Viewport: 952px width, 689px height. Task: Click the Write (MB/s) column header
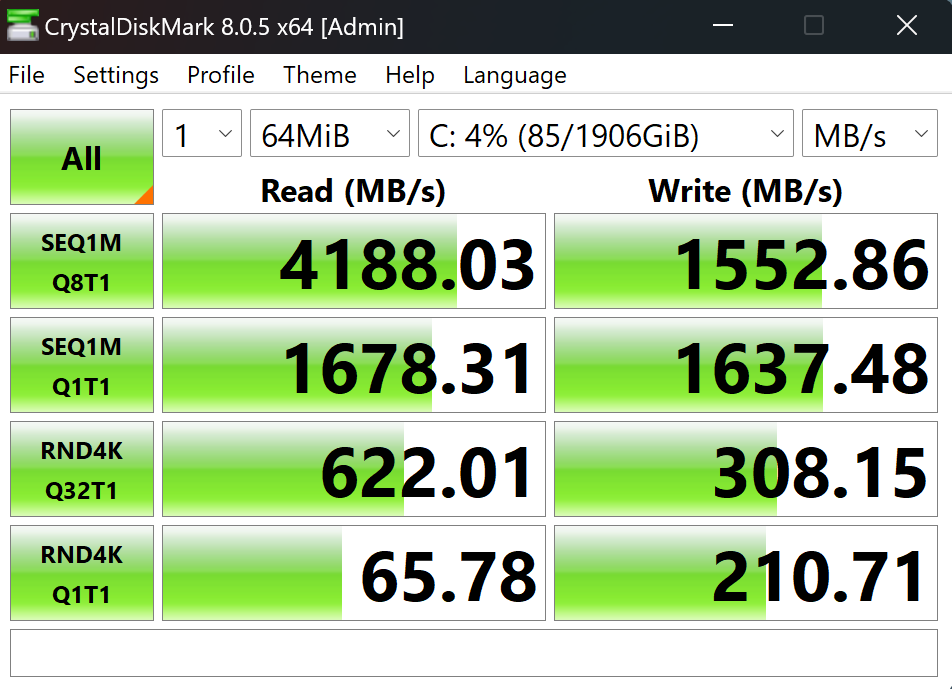[x=746, y=191]
